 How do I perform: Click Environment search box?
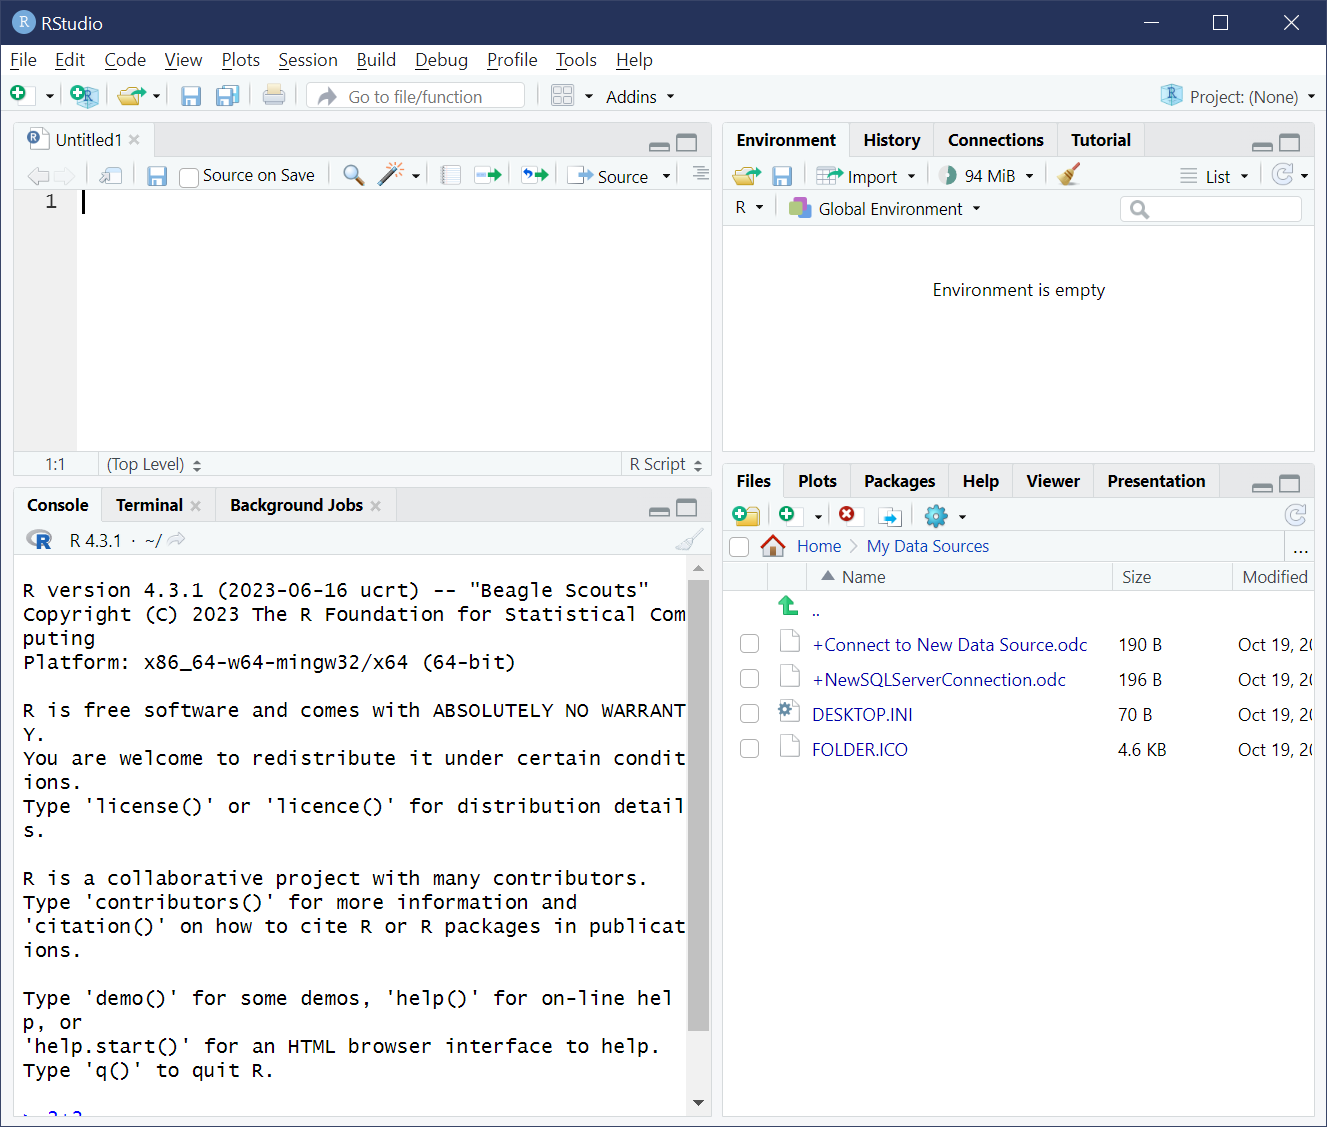[1211, 209]
